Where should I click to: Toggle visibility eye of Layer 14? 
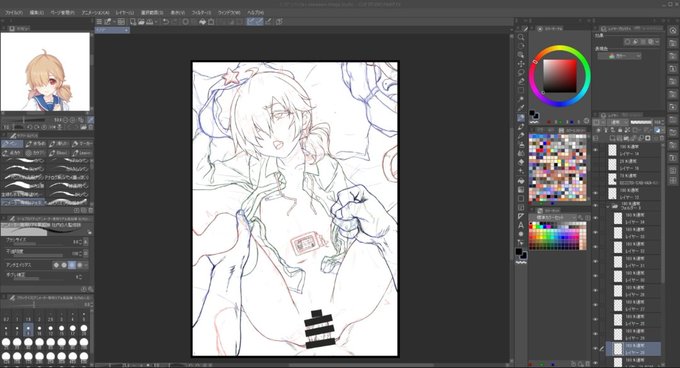[x=596, y=150]
